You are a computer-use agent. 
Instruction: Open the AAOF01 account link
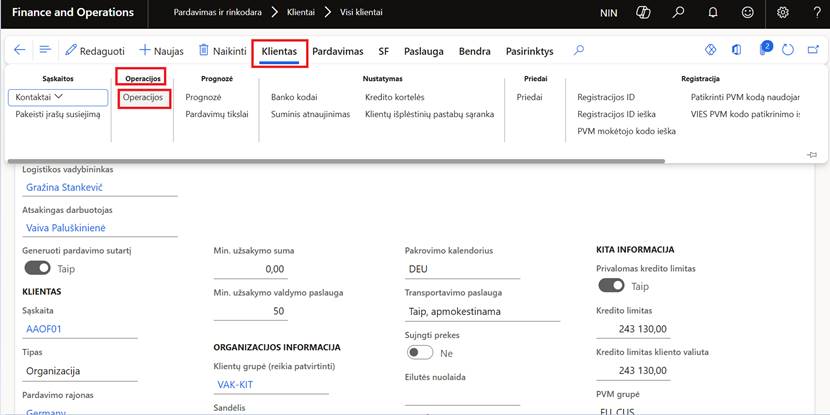pyautogui.click(x=44, y=329)
